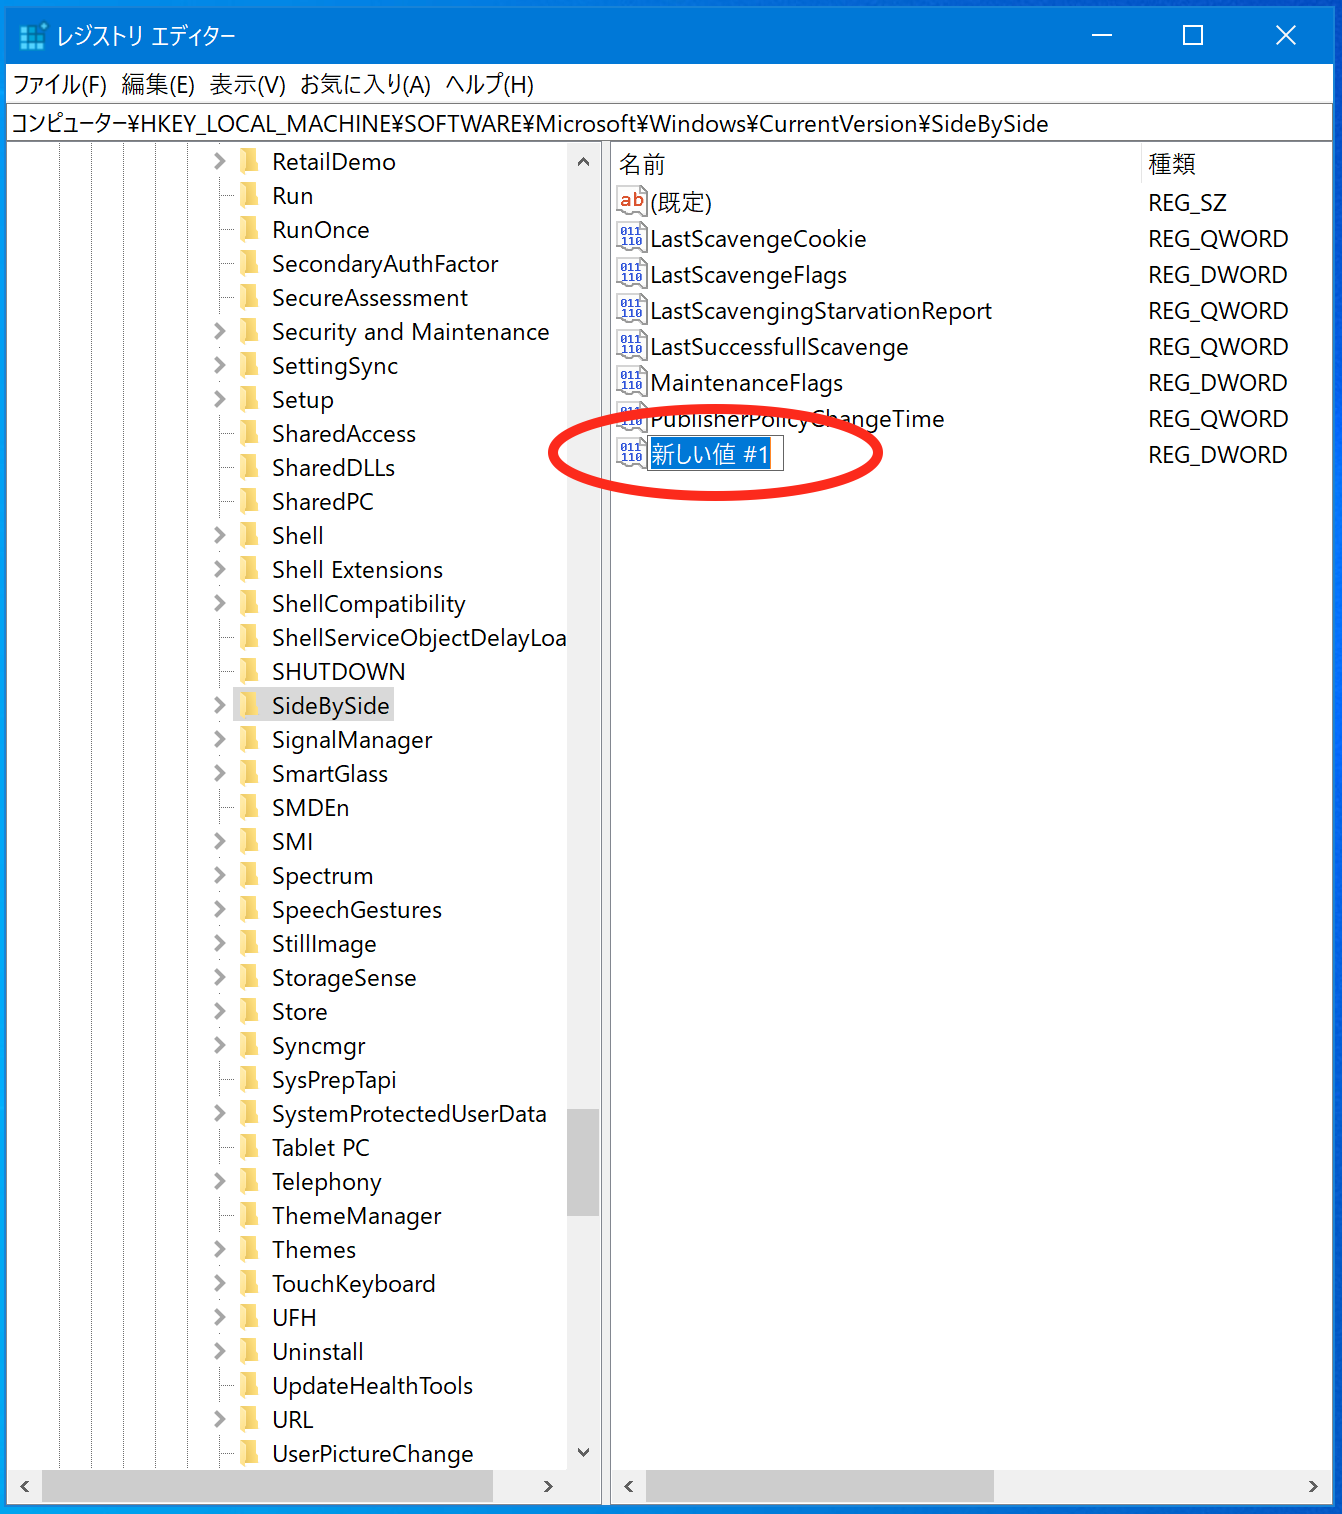The image size is (1342, 1514).
Task: Select the TouchKeyboard key
Action: [x=353, y=1283]
